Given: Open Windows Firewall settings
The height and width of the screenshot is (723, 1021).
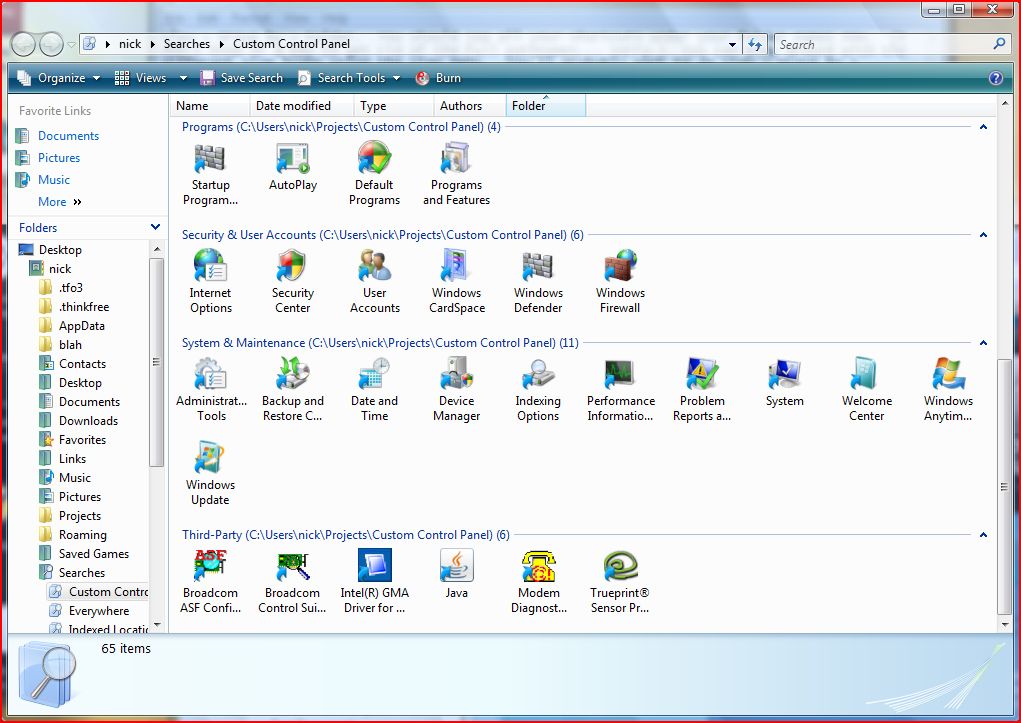Looking at the screenshot, I should [x=620, y=282].
